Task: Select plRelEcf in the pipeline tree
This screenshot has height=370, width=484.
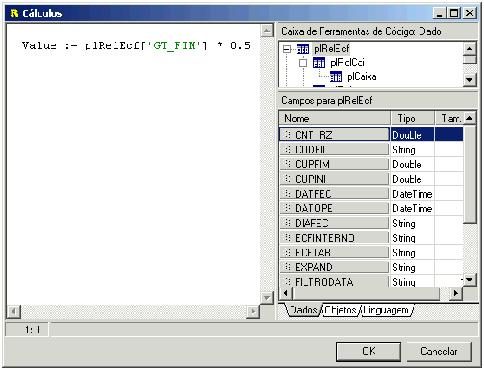Action: click(x=331, y=49)
